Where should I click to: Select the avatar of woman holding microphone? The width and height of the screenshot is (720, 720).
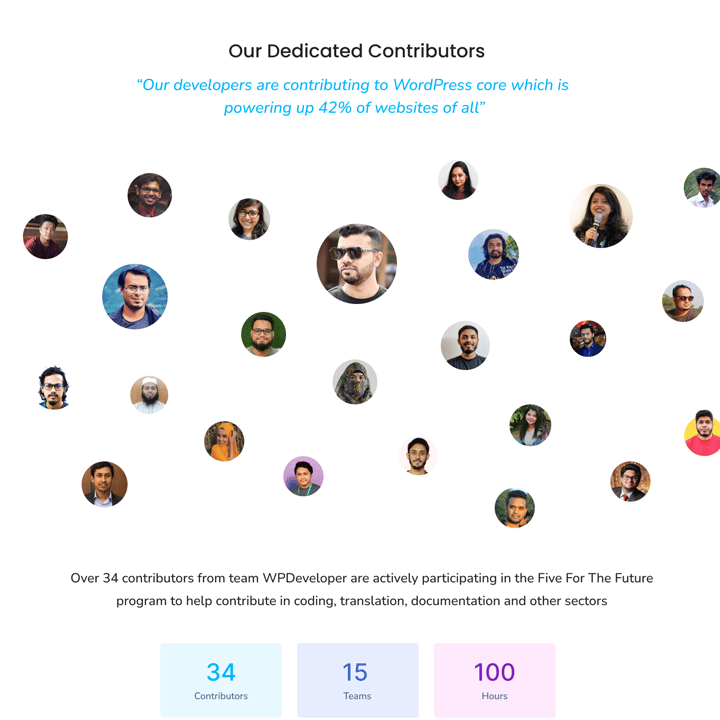tap(601, 216)
